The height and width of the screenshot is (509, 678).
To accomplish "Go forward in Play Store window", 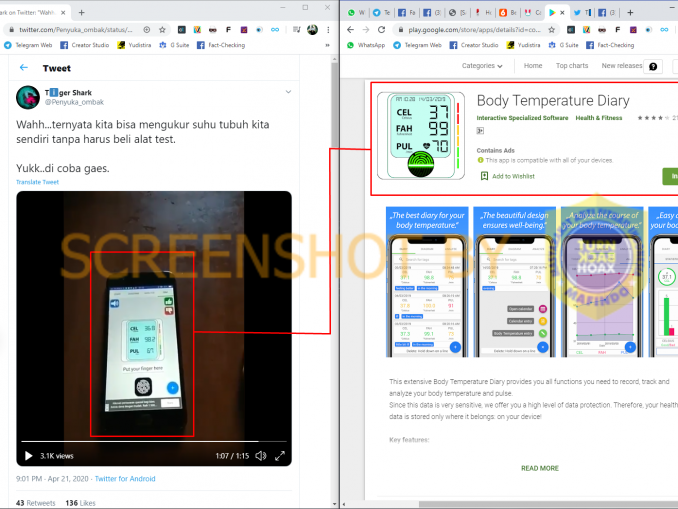I will tap(366, 30).
